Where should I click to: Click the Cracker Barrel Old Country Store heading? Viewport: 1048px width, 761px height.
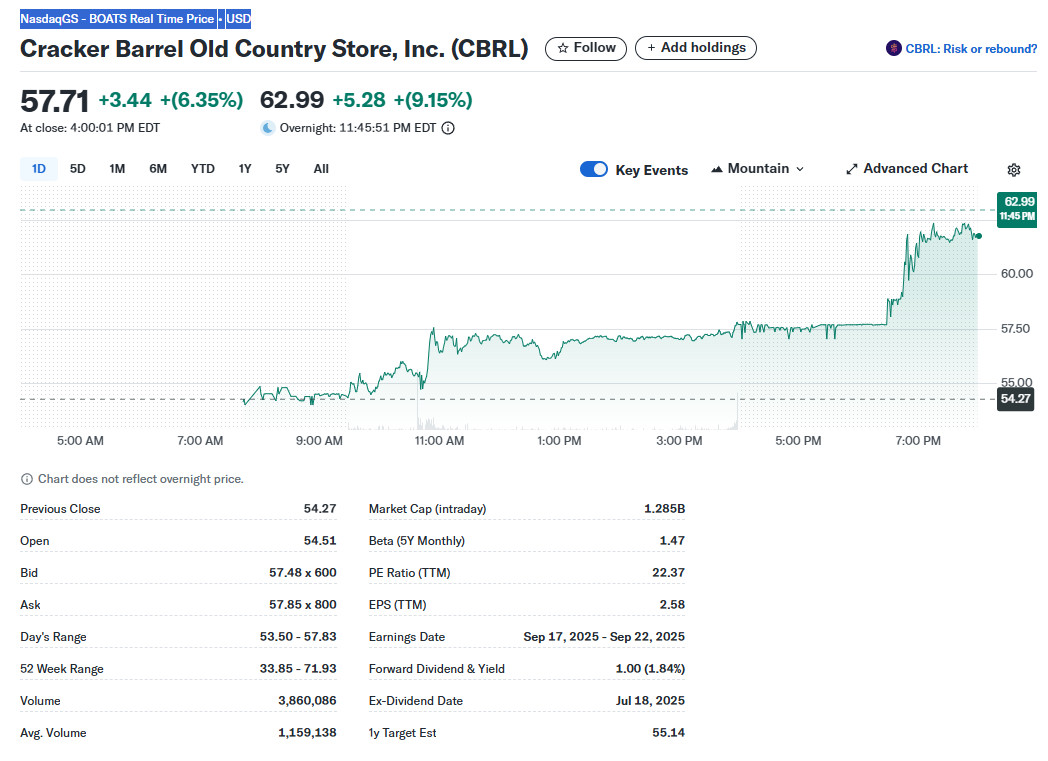(274, 49)
